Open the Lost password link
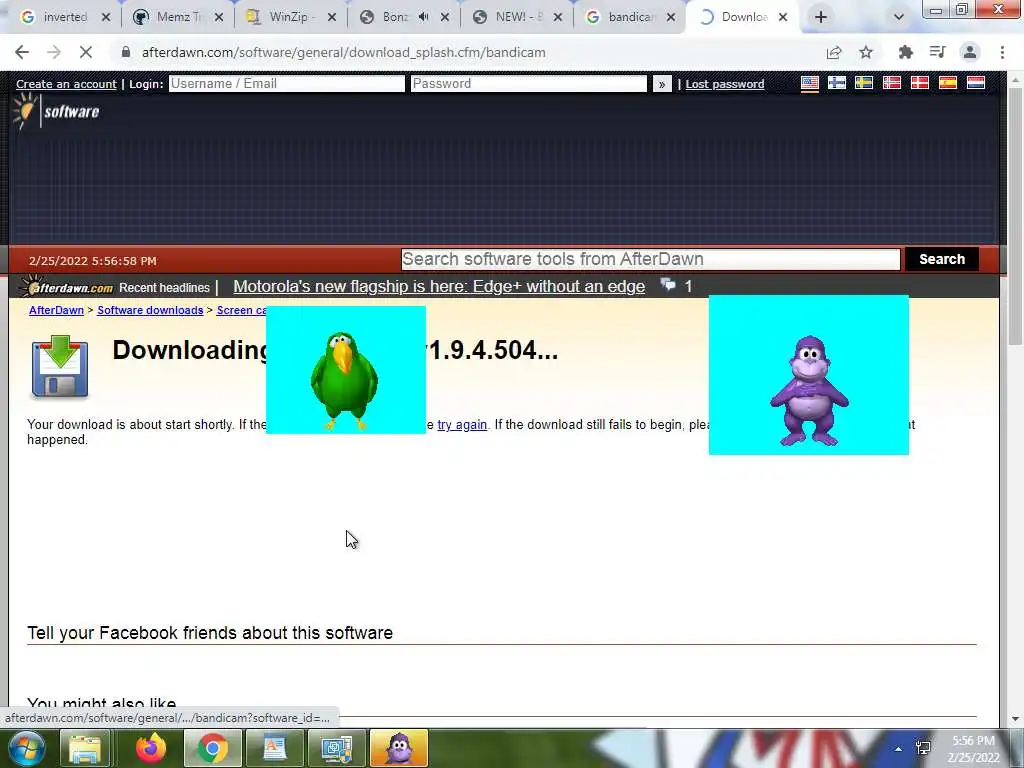 (x=724, y=84)
